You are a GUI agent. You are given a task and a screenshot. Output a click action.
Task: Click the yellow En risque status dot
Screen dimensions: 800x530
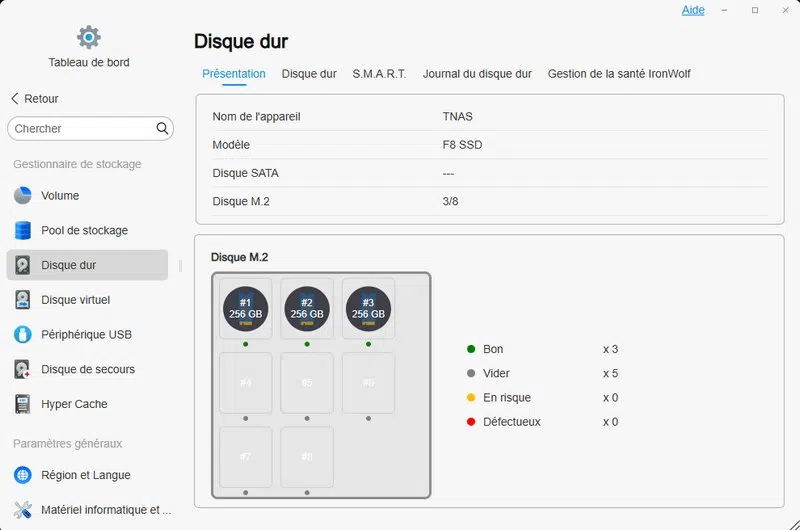pyautogui.click(x=471, y=397)
